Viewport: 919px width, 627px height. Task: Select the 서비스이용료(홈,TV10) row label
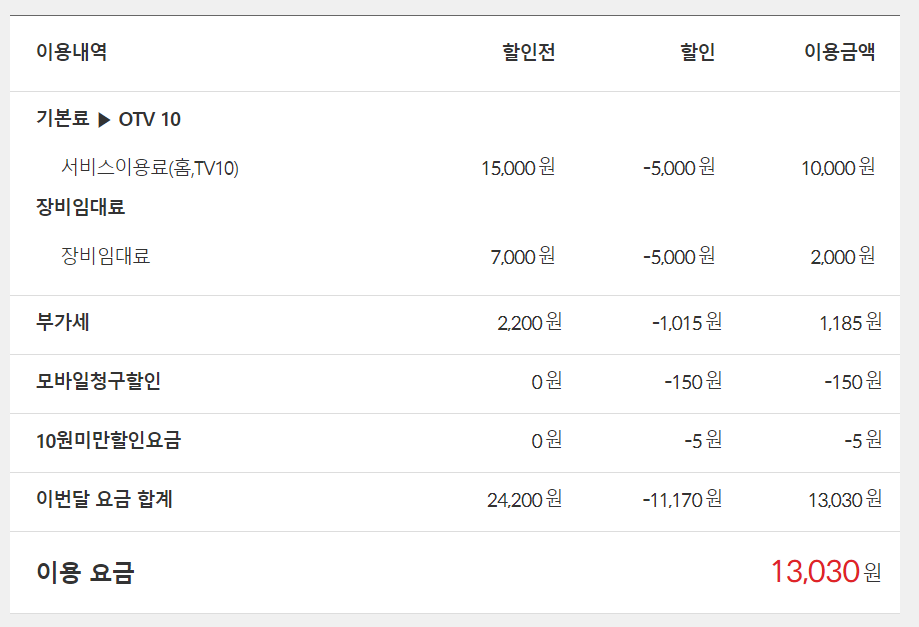(150, 168)
